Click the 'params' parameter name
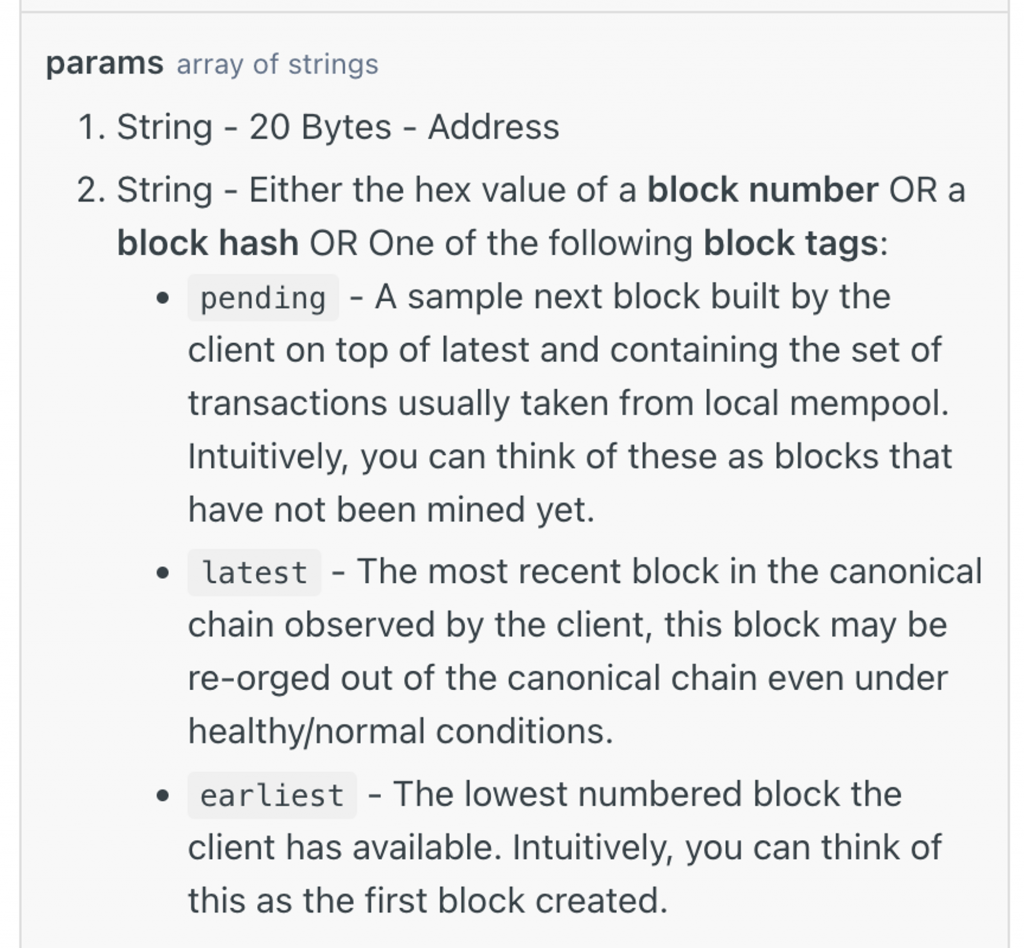Screen dimensions: 1024x948 (x=104, y=64)
